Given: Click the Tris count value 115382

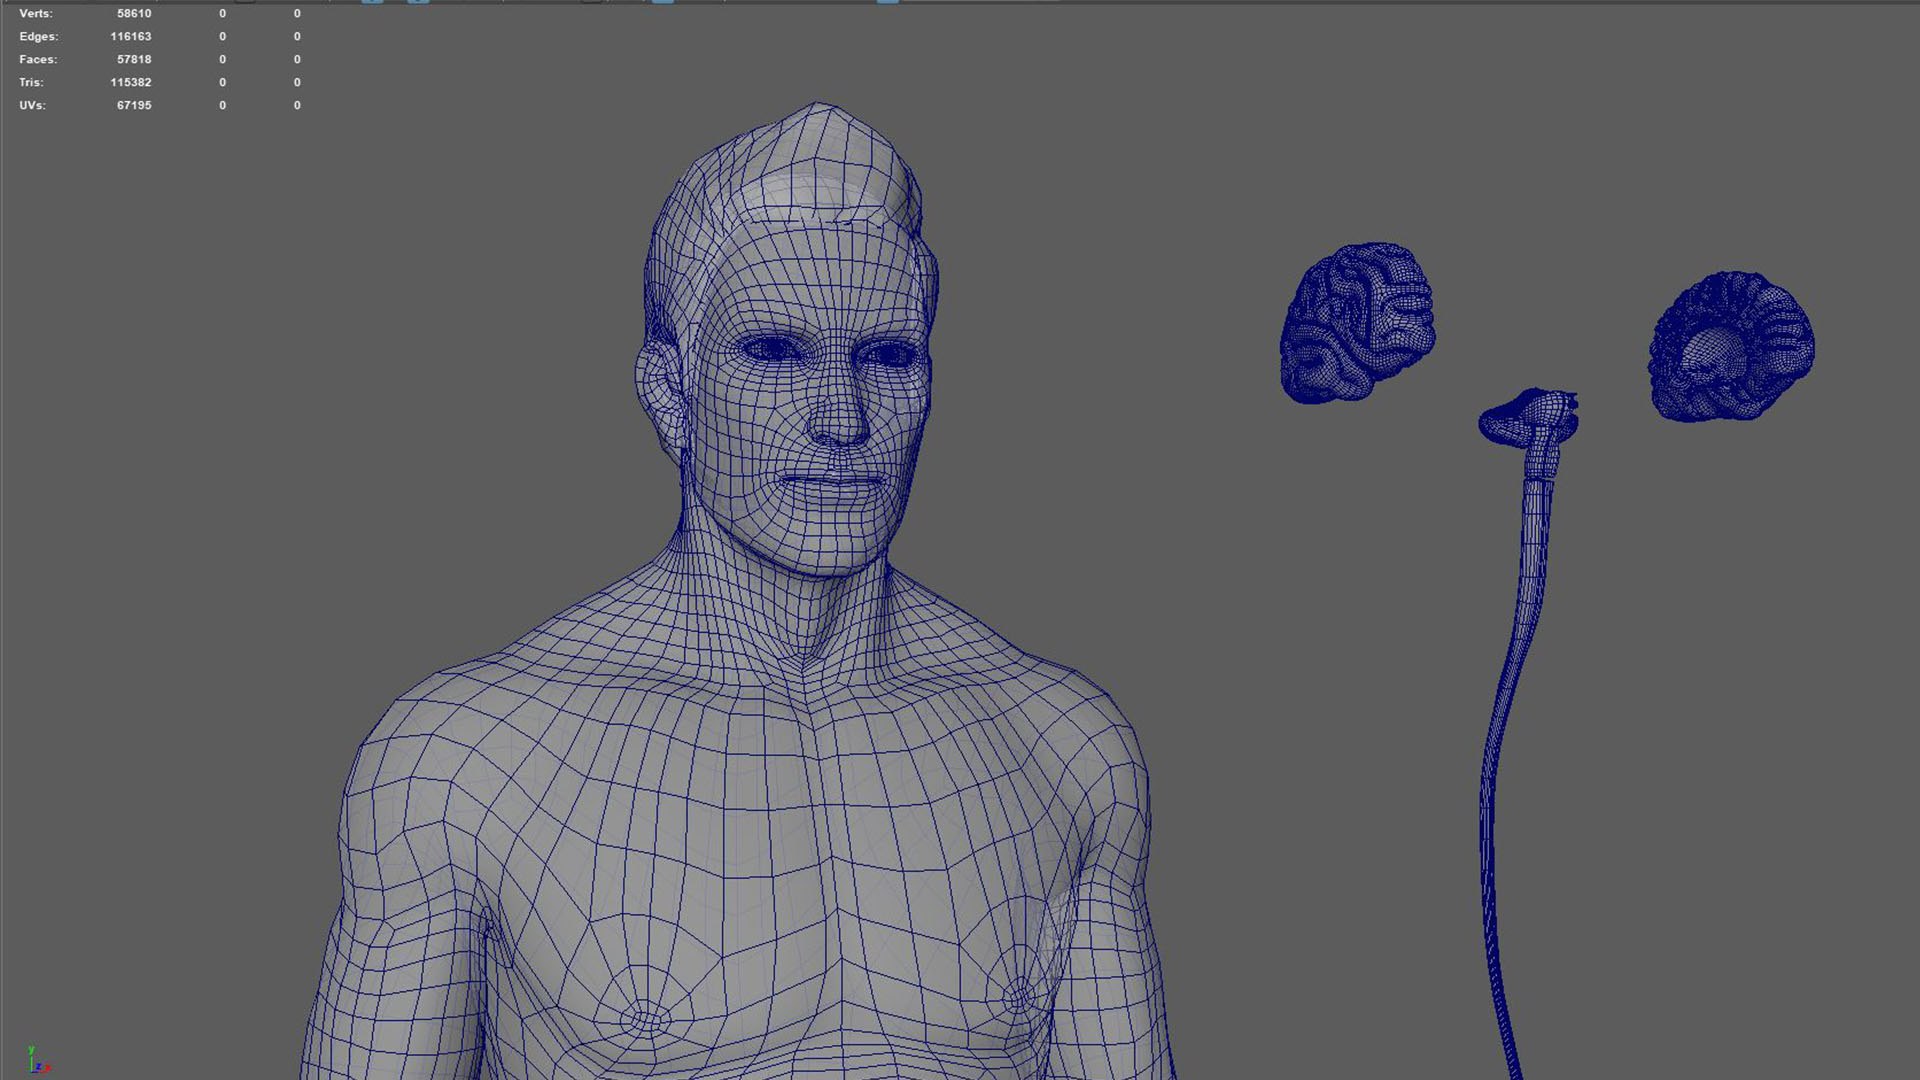Looking at the screenshot, I should point(131,83).
